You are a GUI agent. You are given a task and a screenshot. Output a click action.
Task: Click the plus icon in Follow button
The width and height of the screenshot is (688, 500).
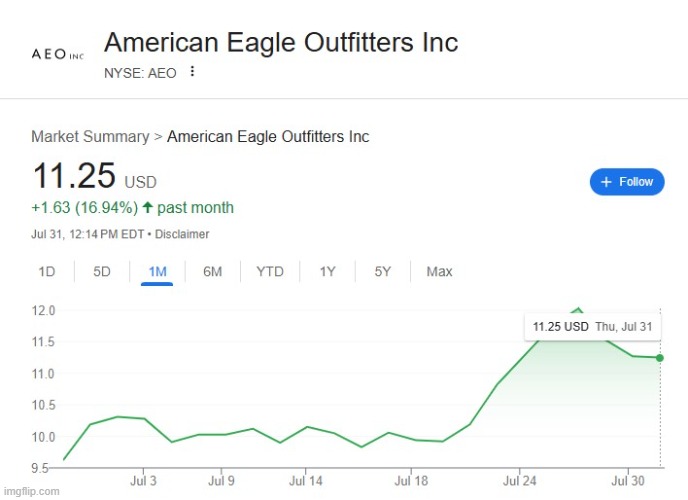point(606,182)
